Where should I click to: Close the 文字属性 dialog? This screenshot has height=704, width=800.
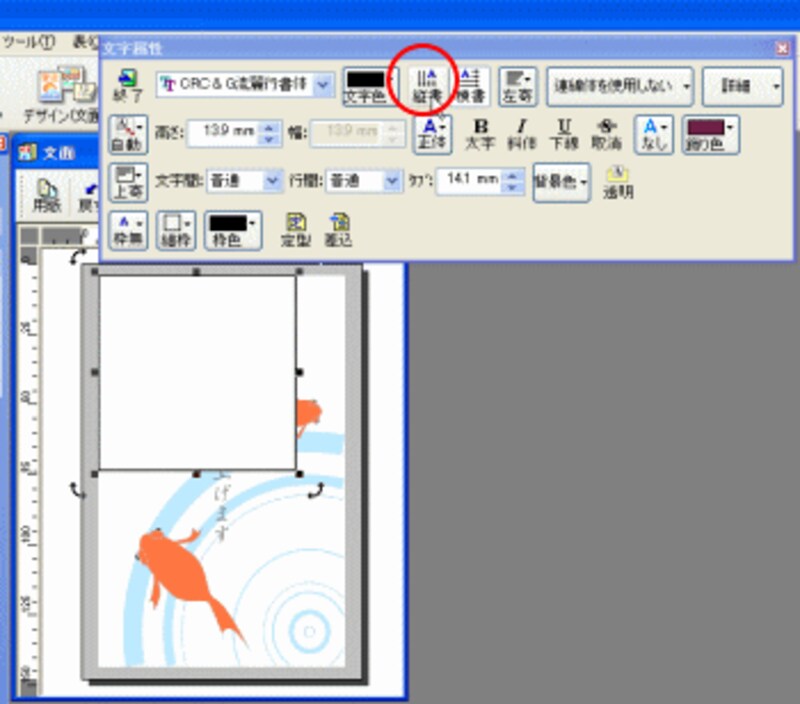[x=782, y=48]
